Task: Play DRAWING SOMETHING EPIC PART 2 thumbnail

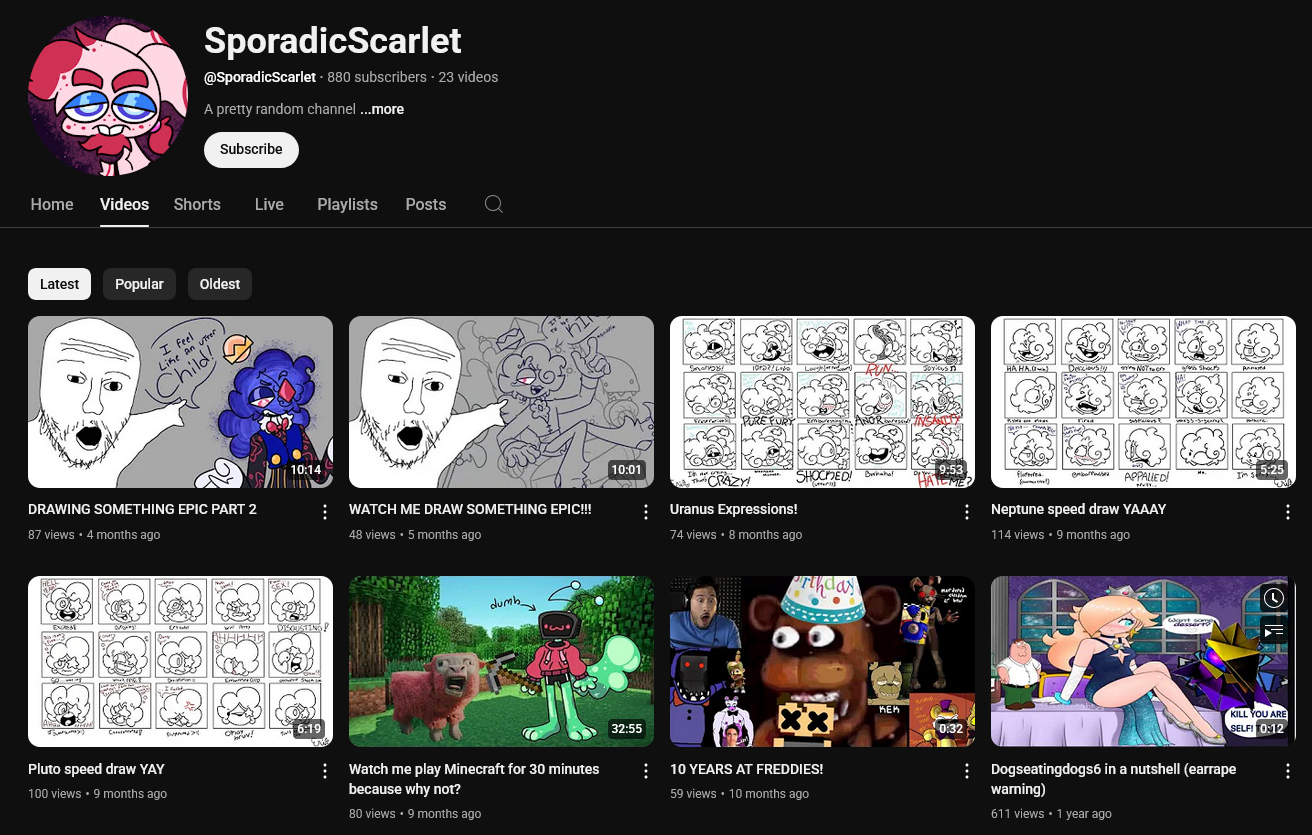Action: [180, 402]
